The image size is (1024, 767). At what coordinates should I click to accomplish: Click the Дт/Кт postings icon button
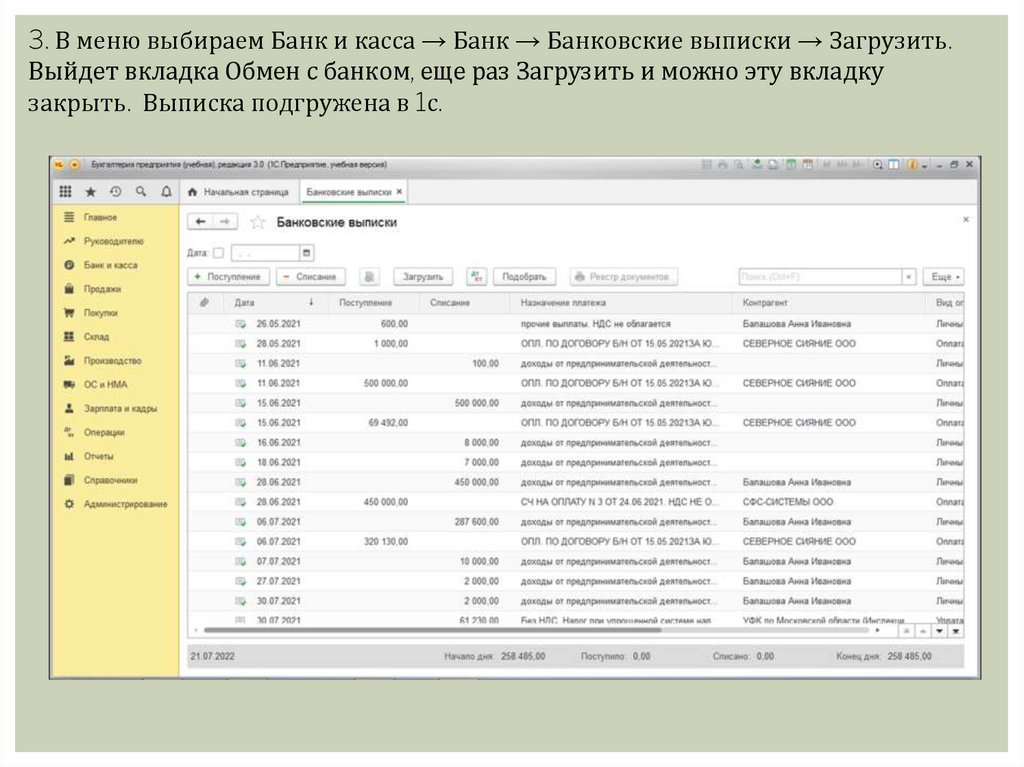[476, 276]
